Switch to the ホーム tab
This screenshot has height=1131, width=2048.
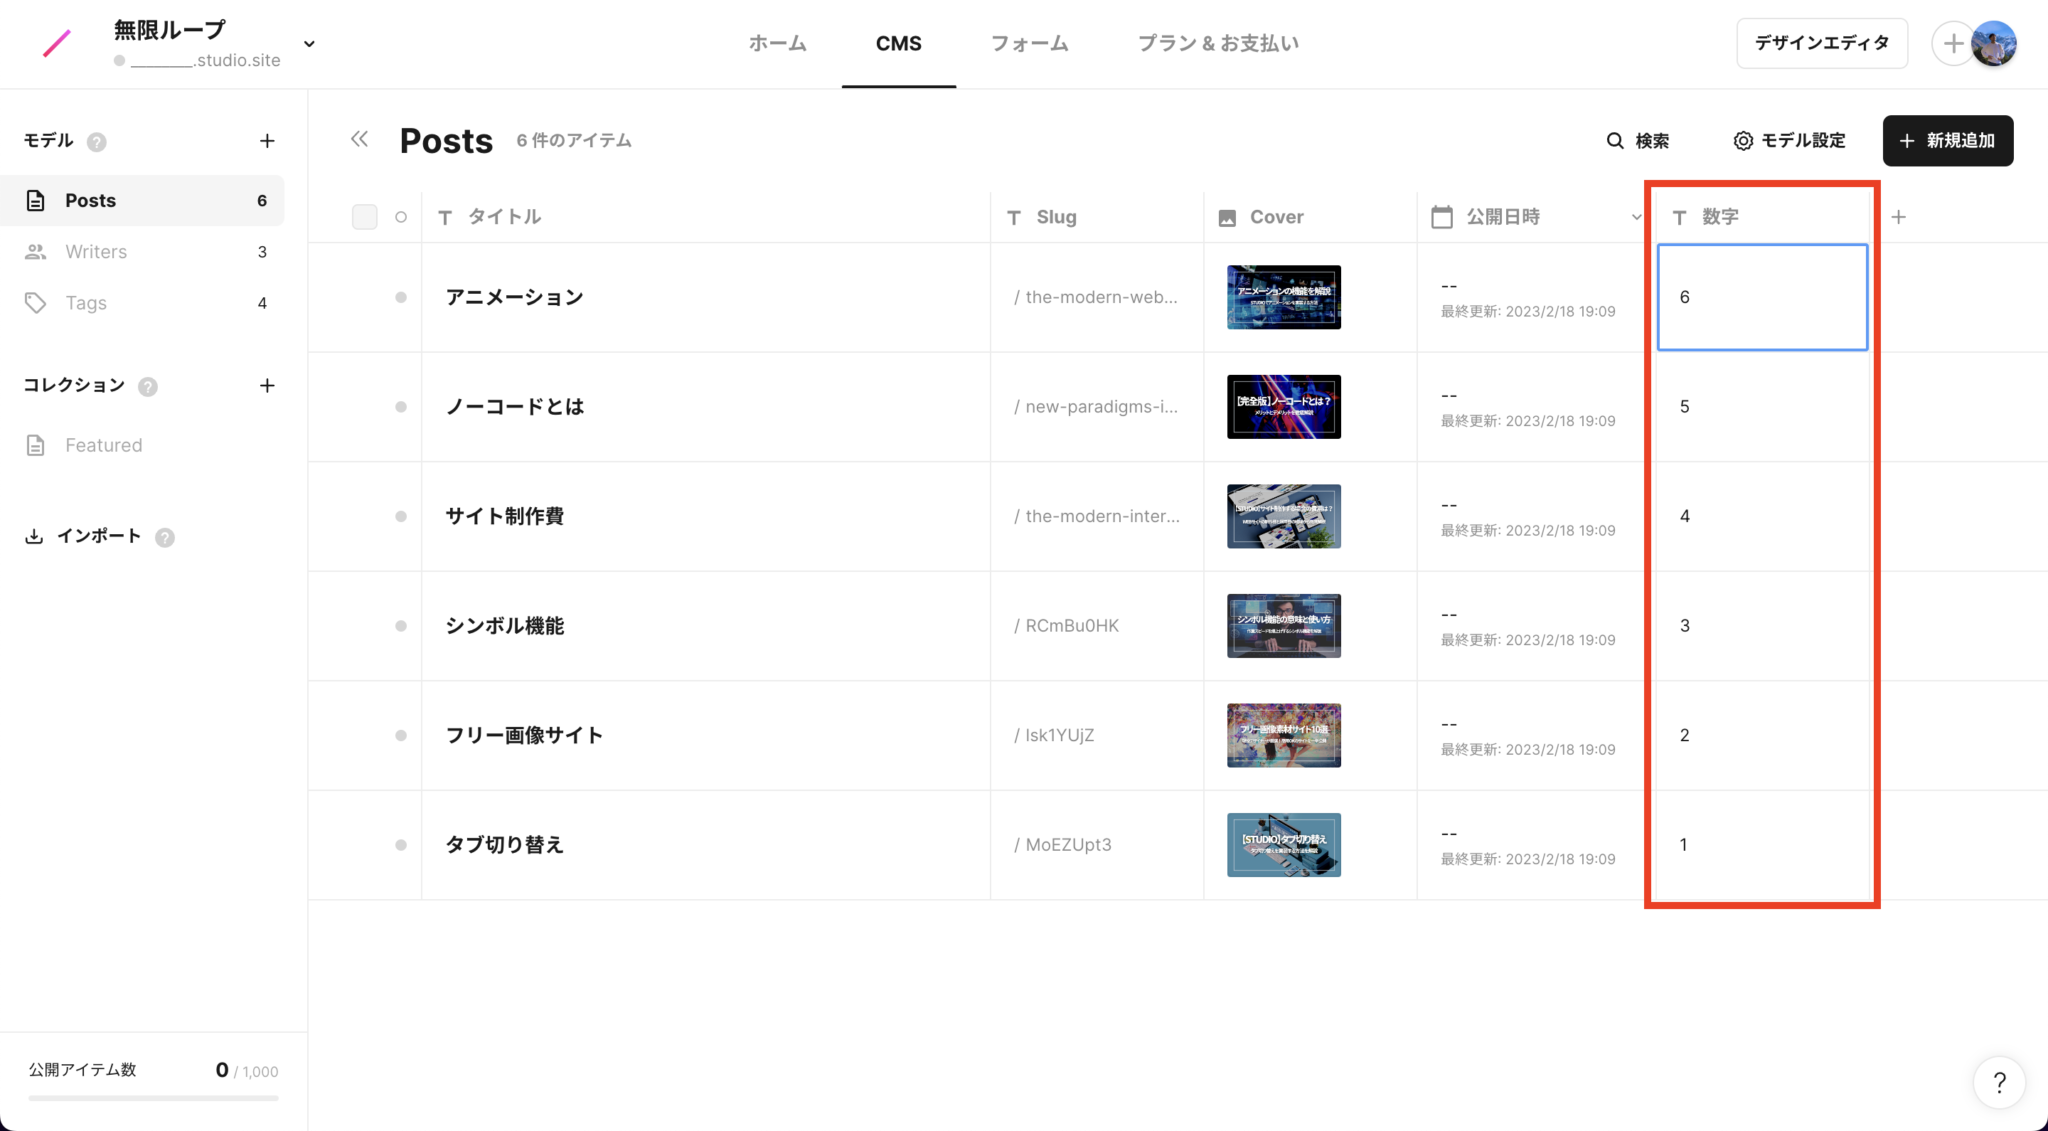(777, 44)
